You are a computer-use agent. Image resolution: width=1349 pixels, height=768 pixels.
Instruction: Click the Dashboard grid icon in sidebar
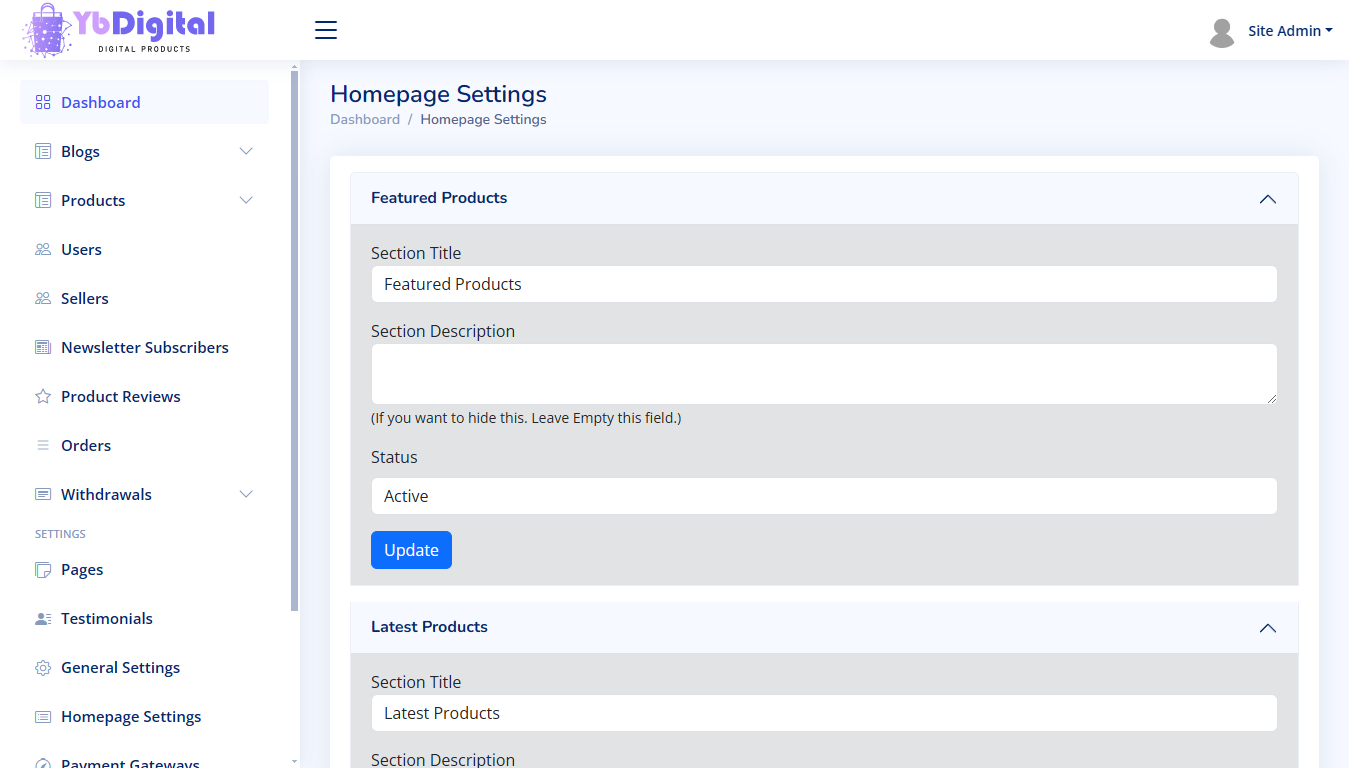43,102
